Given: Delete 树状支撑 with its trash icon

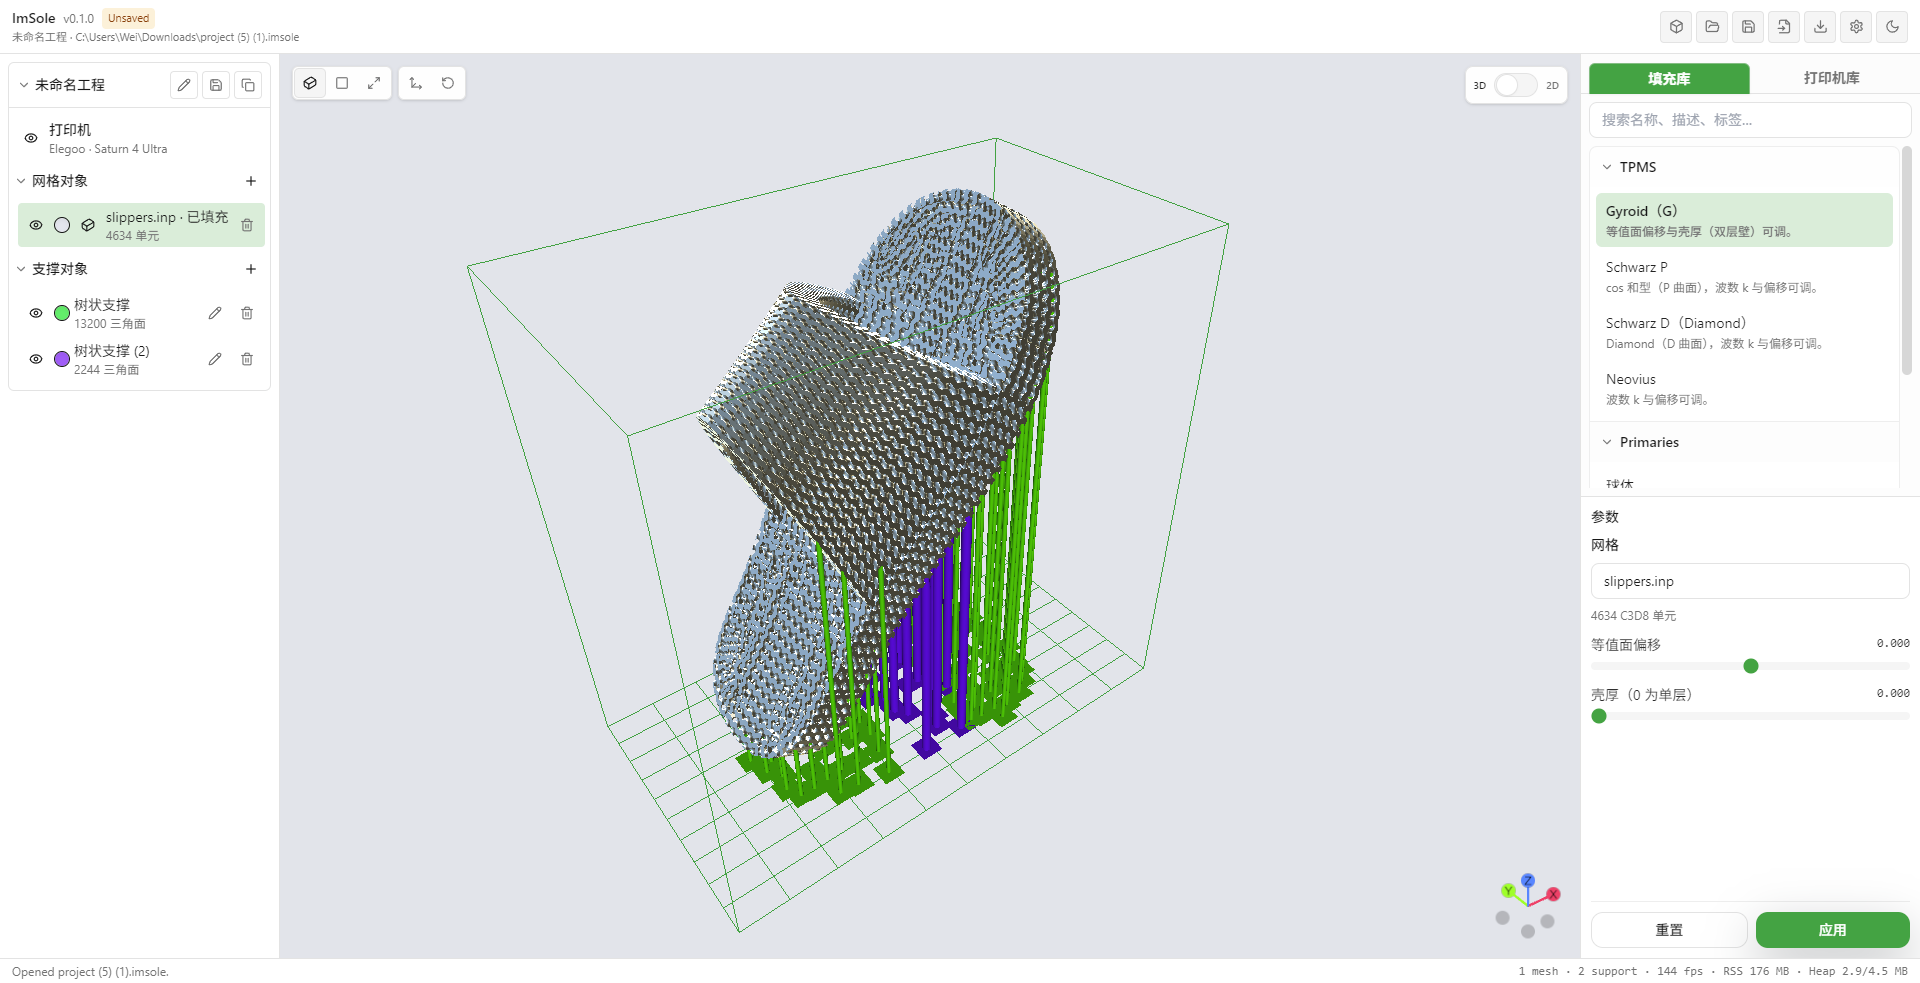Looking at the screenshot, I should [247, 313].
